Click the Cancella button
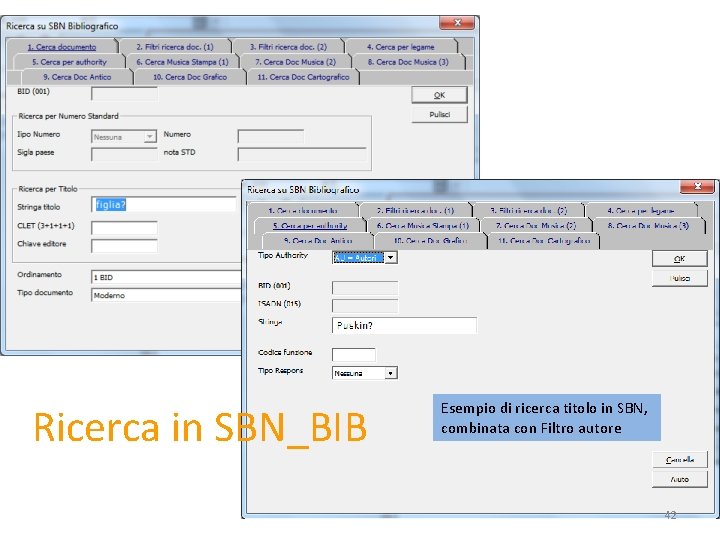Image resolution: width=720 pixels, height=540 pixels. coord(680,460)
